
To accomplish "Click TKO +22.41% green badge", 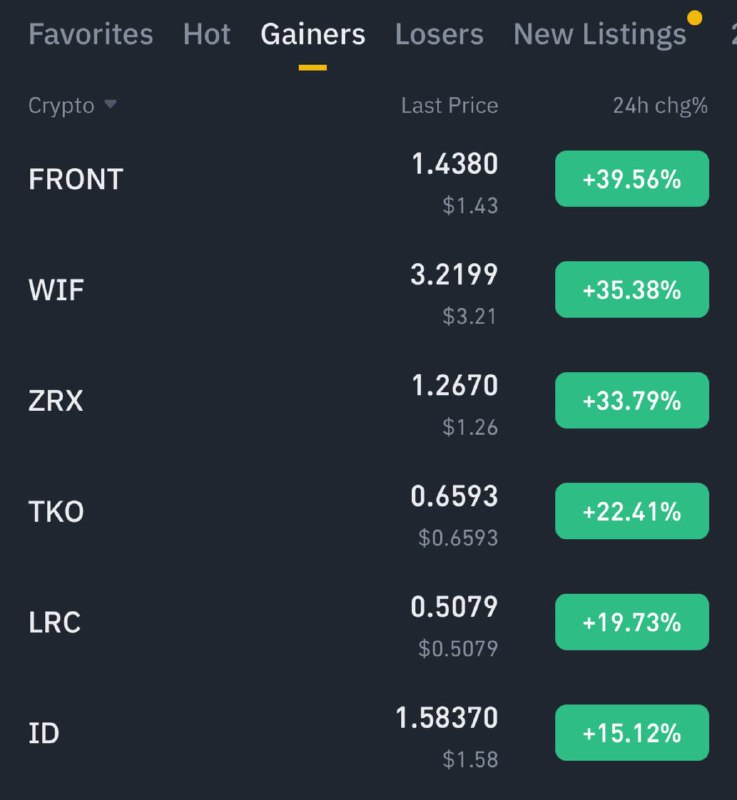I will point(631,511).
